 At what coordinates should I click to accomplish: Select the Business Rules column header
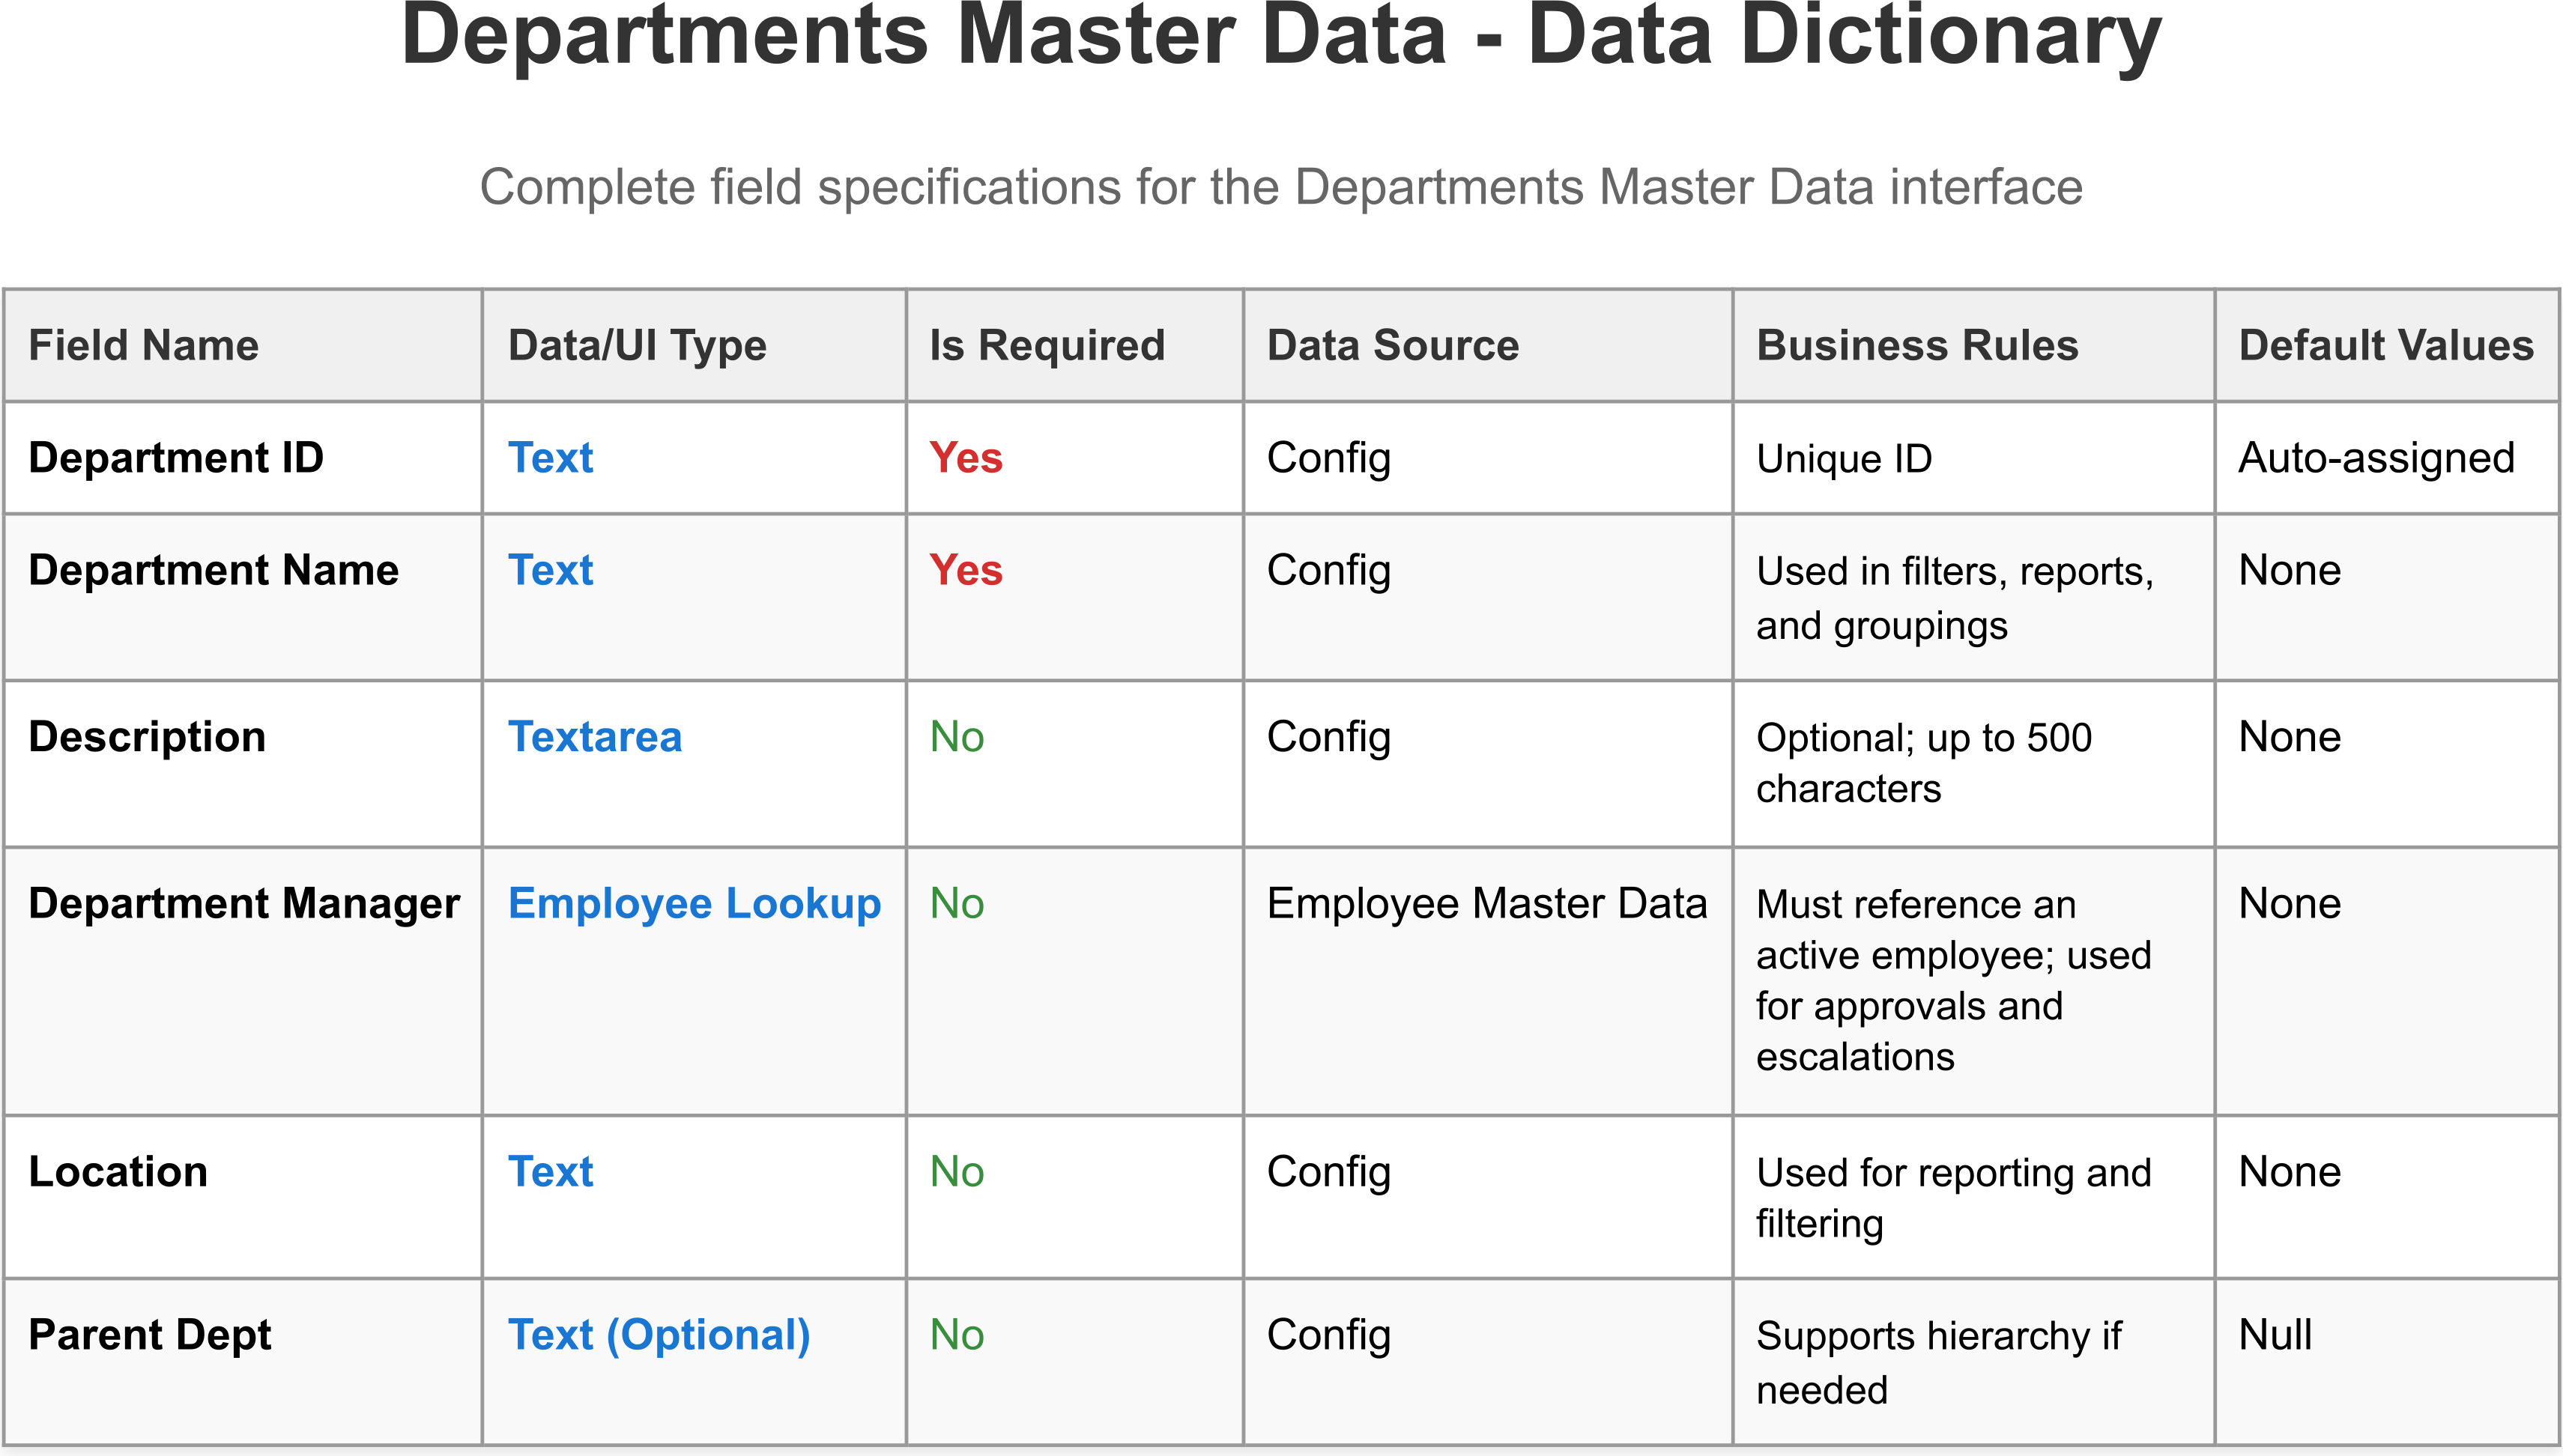click(x=1917, y=346)
